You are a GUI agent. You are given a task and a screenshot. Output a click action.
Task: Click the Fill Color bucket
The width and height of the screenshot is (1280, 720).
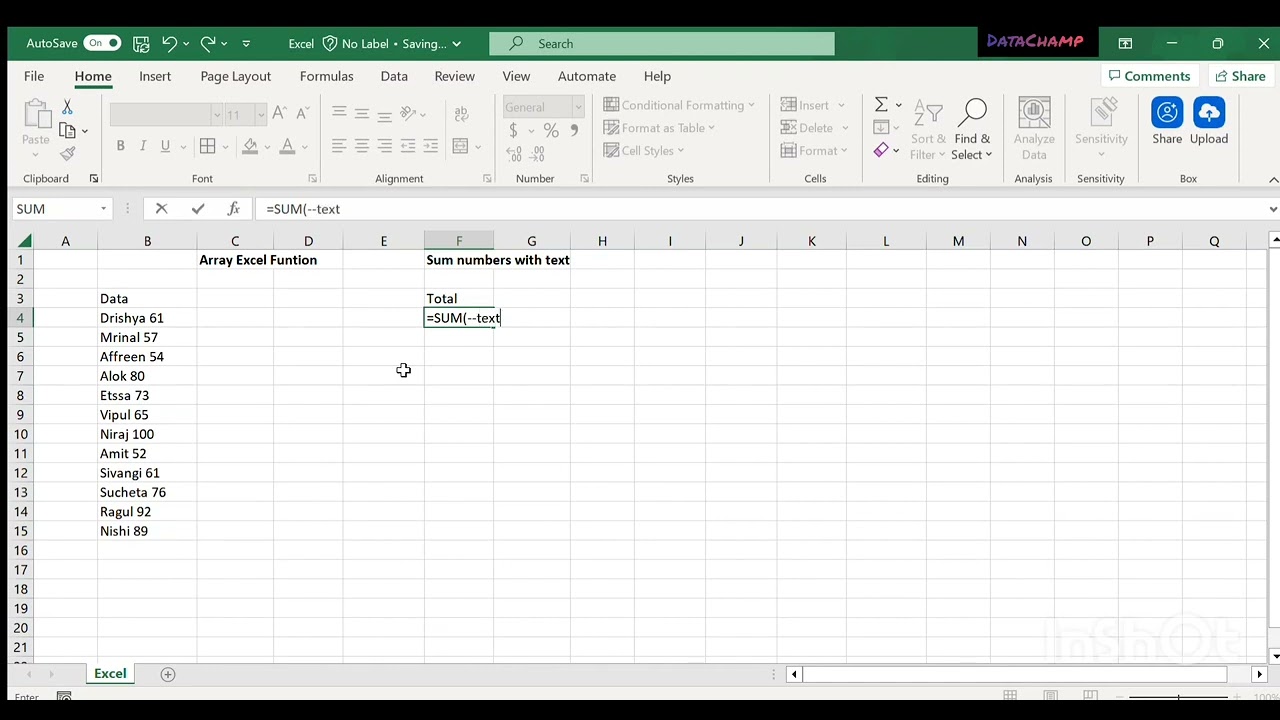tap(251, 146)
